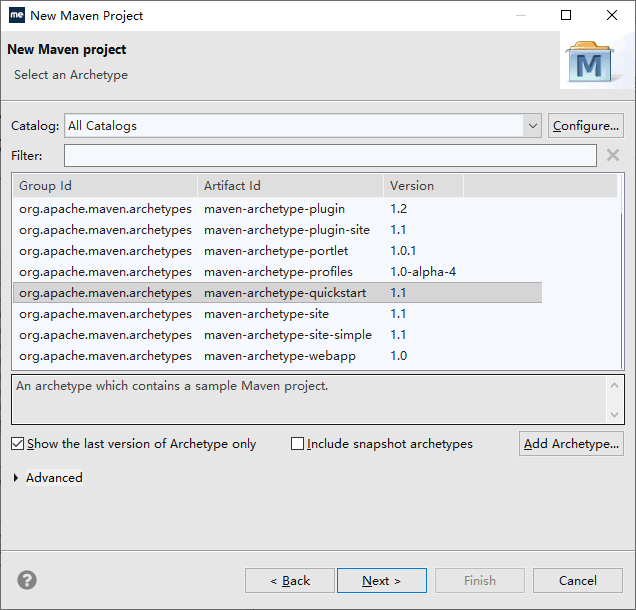Select the maven-archetype-profiles row

click(277, 272)
